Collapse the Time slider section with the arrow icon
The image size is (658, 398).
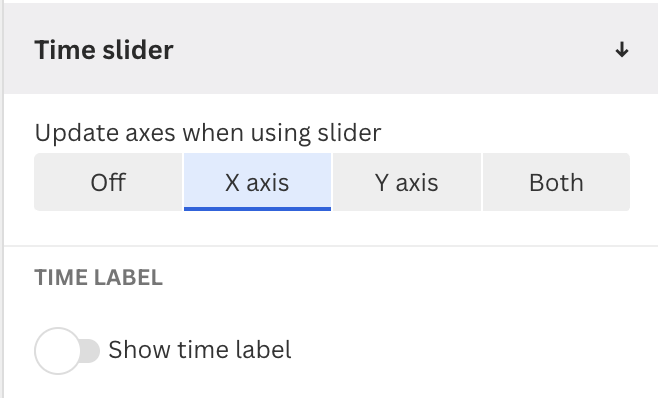pyautogui.click(x=621, y=50)
